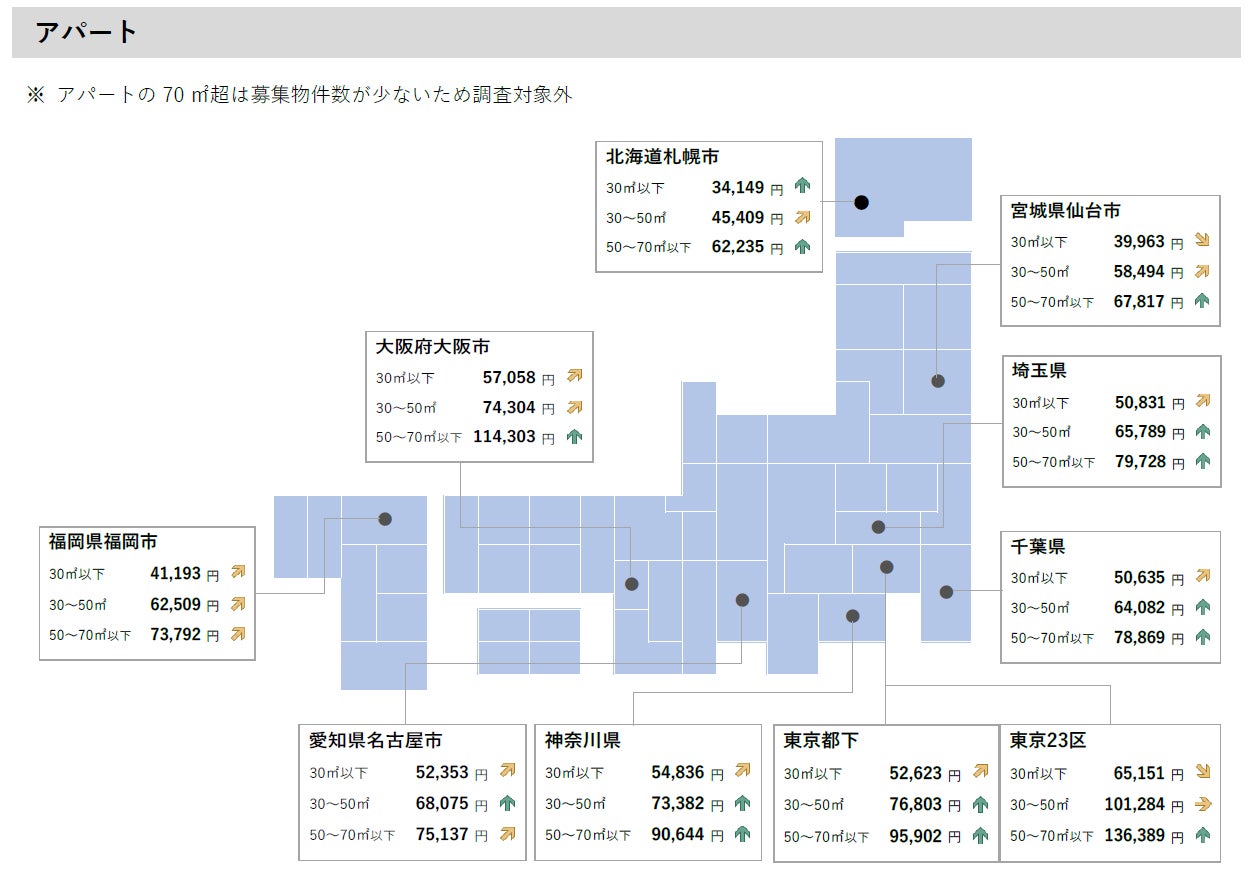Click the diagonal arrow beside 75,137 円
This screenshot has height=879, width=1249.
tap(507, 833)
